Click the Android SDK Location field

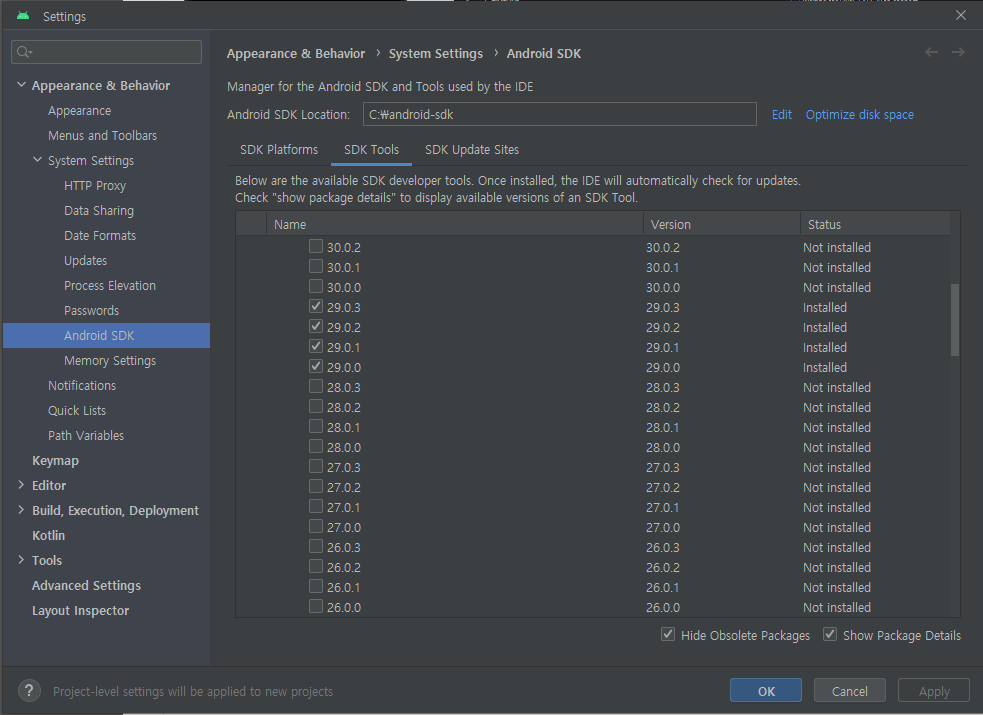tap(559, 114)
